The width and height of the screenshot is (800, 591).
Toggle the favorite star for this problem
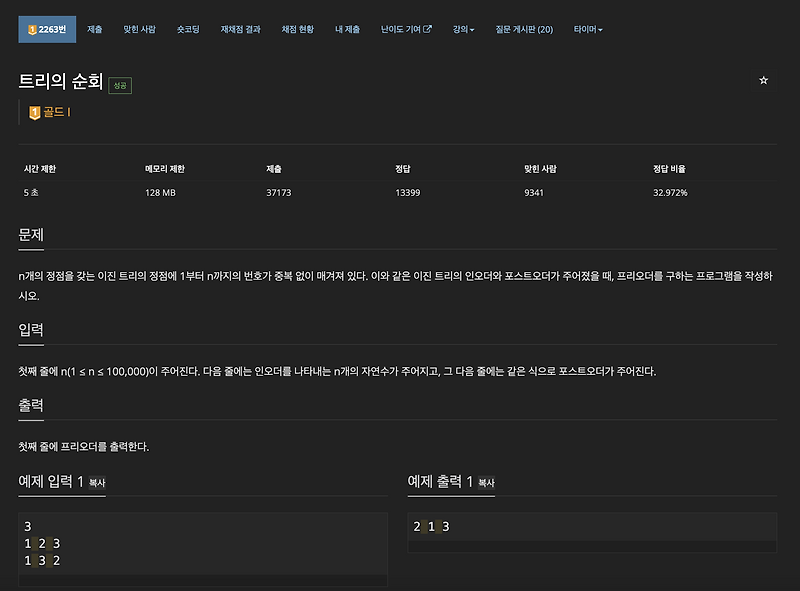[x=764, y=79]
